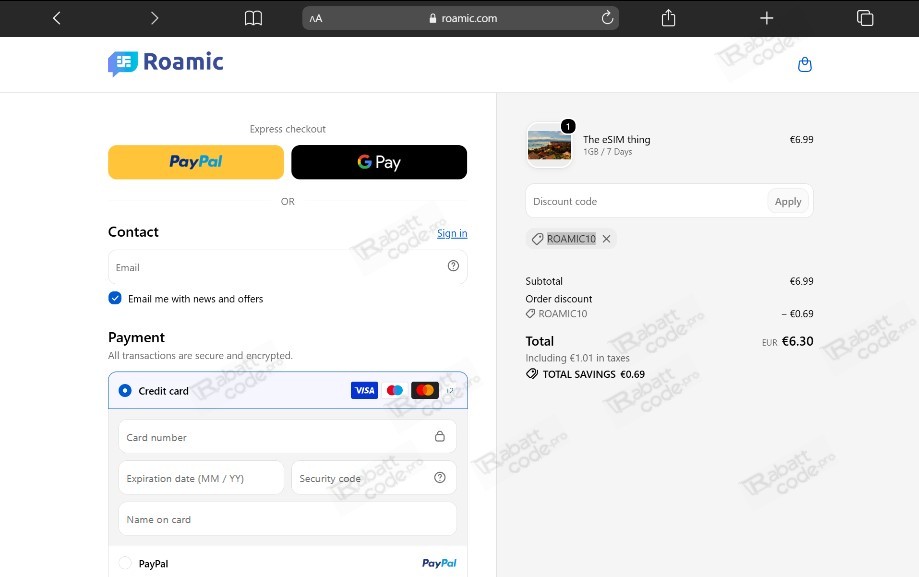919x577 pixels.
Task: Uncheck Email me with news and offers
Action: coord(115,298)
